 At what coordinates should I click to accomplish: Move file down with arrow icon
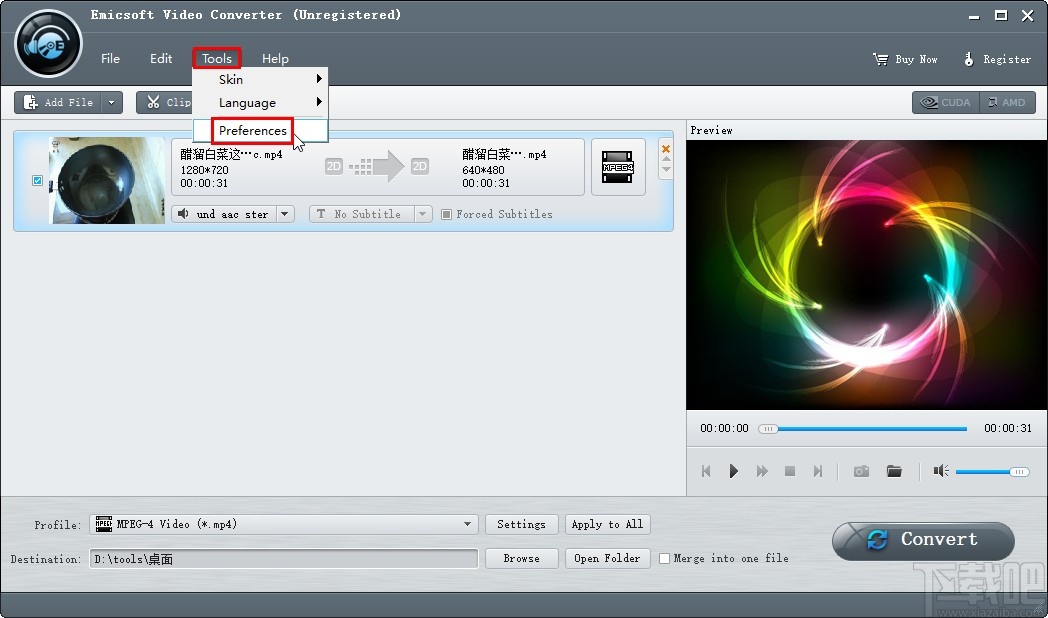[x=666, y=169]
